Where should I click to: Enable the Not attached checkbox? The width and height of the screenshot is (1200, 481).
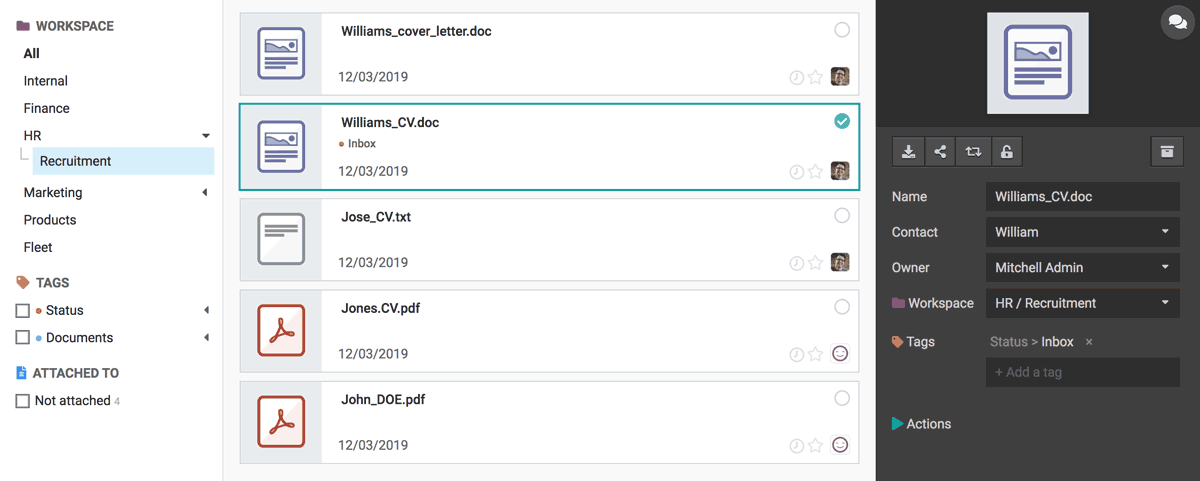(23, 401)
